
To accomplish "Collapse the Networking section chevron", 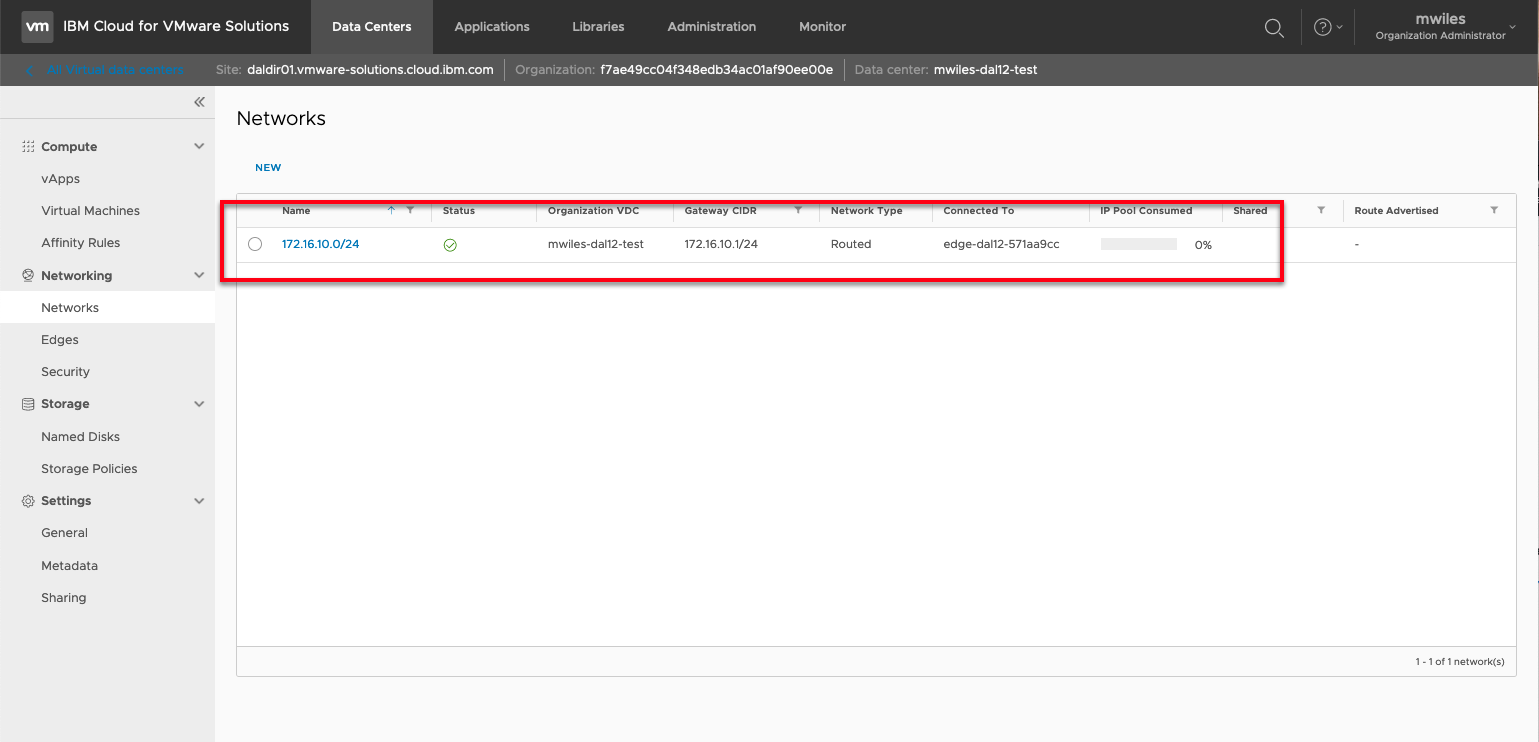I will [x=199, y=276].
